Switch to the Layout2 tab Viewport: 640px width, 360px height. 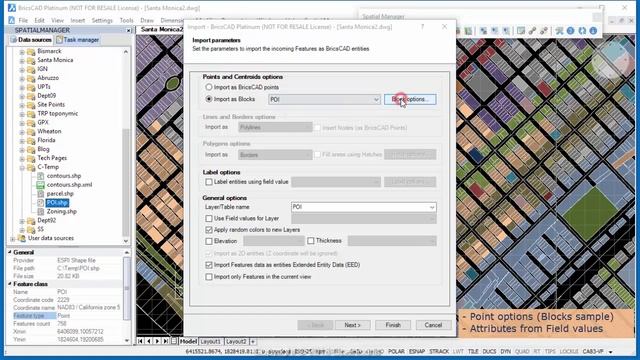[x=236, y=341]
